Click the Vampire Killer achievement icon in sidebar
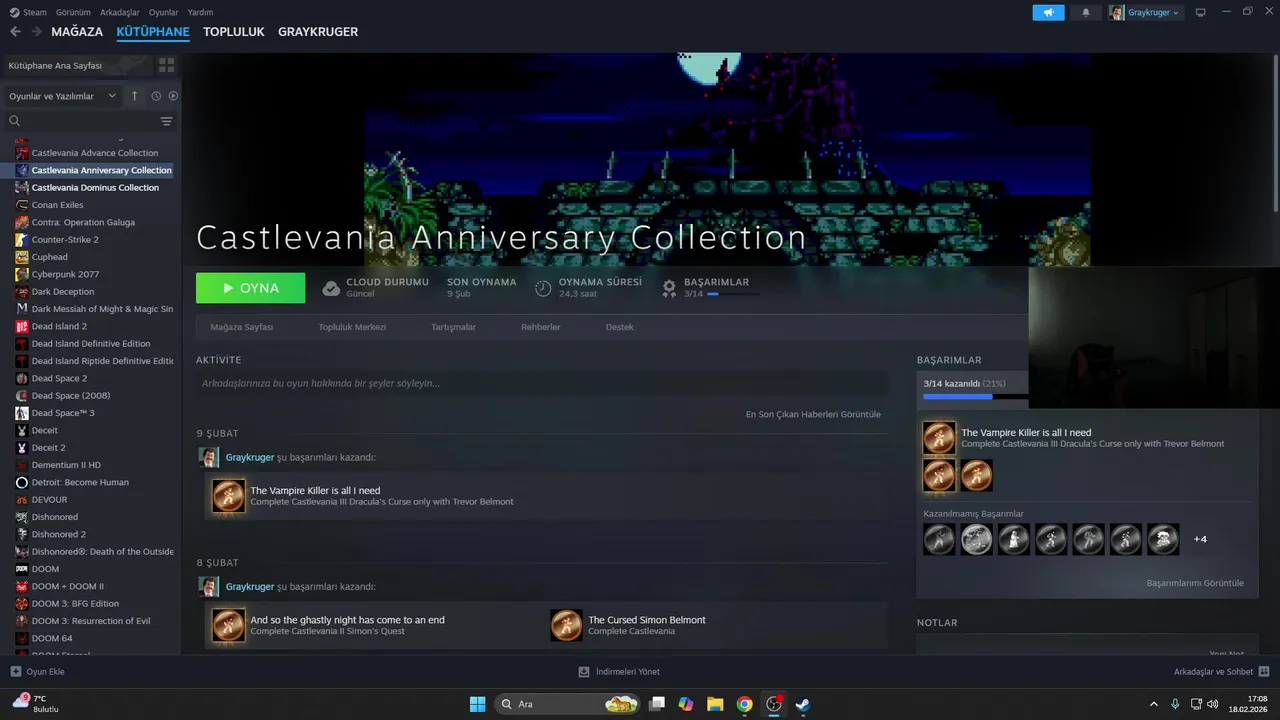Viewport: 1280px width, 720px height. pyautogui.click(x=939, y=438)
